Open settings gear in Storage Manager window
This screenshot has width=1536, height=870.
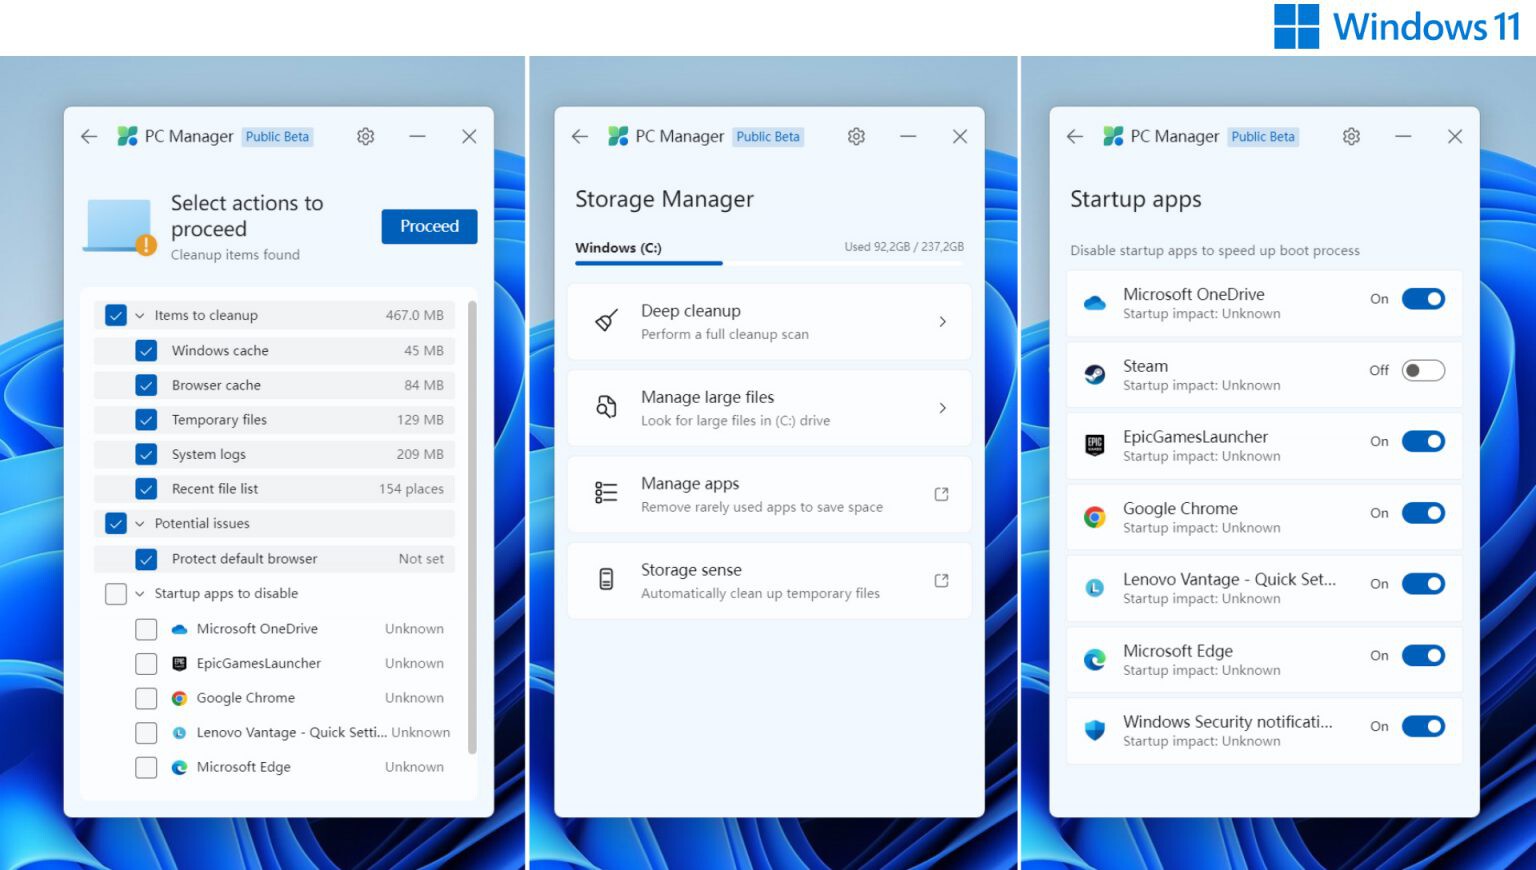[x=856, y=136]
